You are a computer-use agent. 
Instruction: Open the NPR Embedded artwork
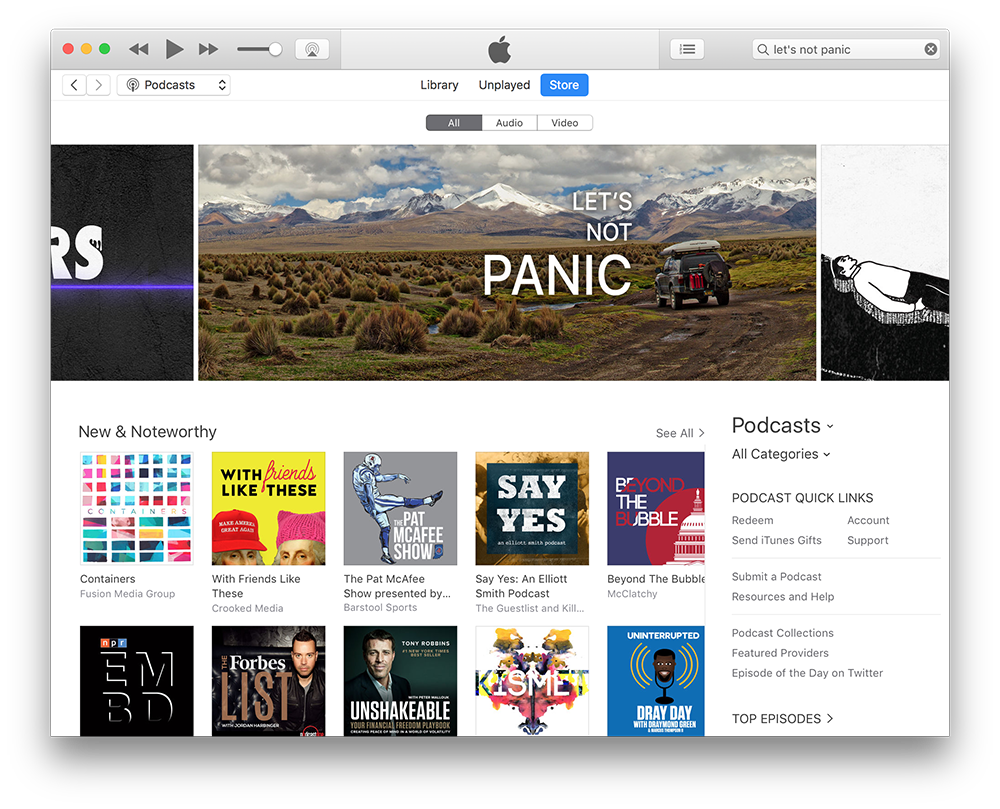point(136,681)
